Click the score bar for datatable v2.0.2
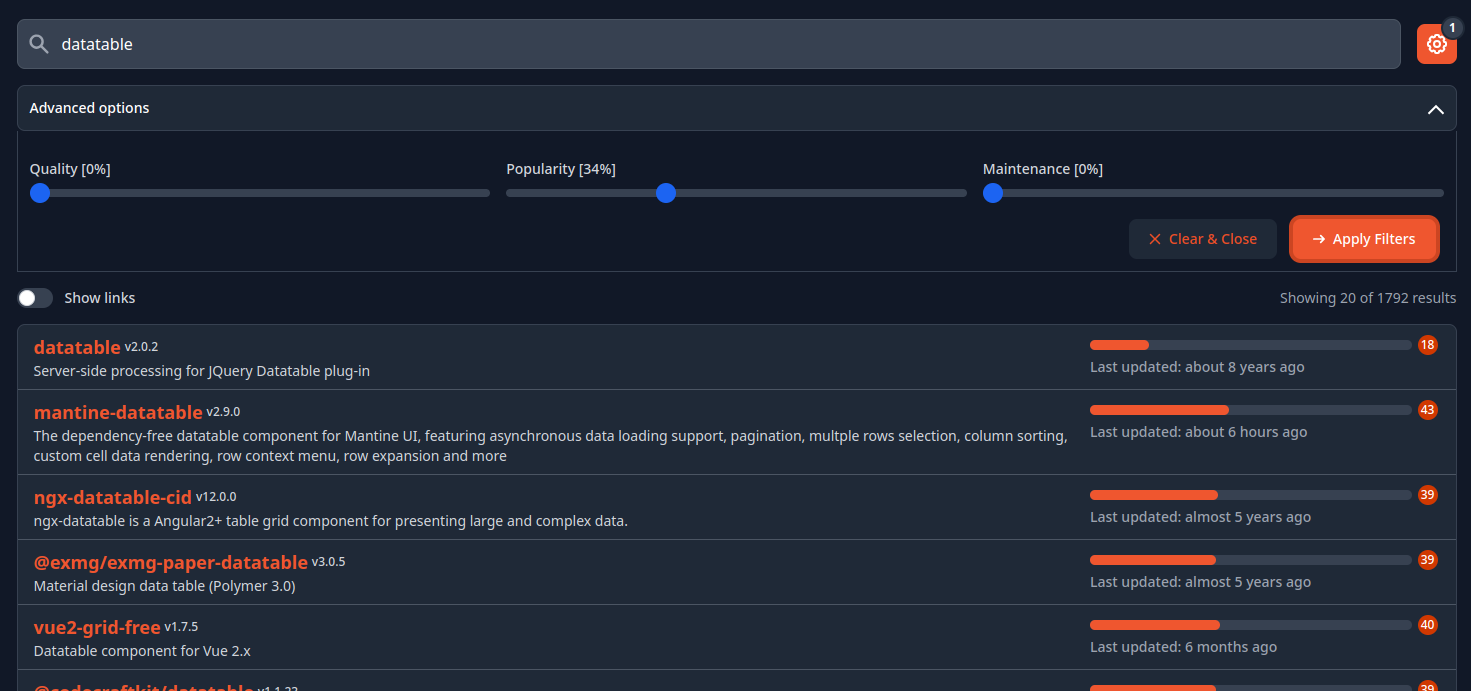1471x691 pixels. 1251,345
